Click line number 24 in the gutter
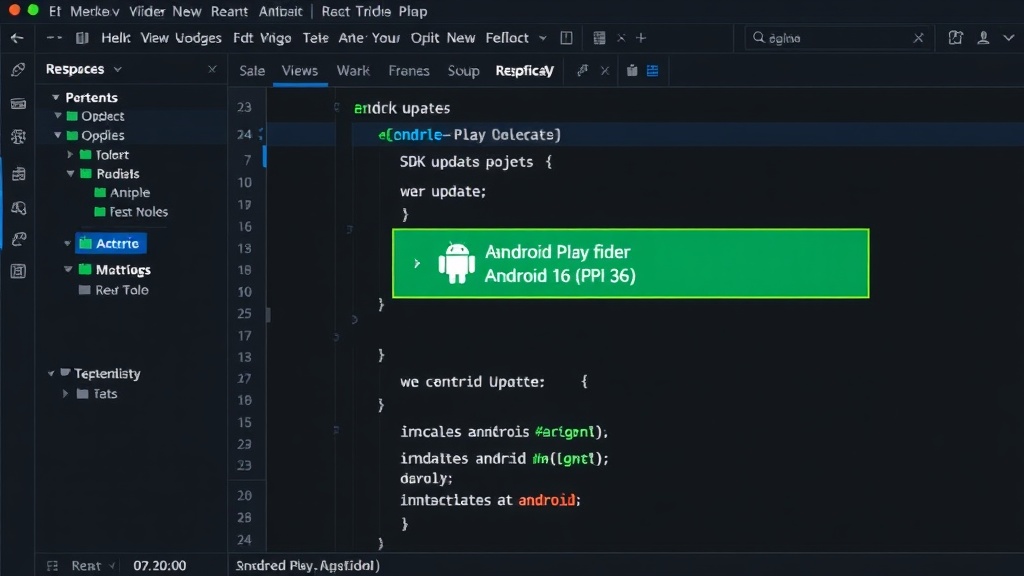The image size is (1024, 576). (x=244, y=135)
